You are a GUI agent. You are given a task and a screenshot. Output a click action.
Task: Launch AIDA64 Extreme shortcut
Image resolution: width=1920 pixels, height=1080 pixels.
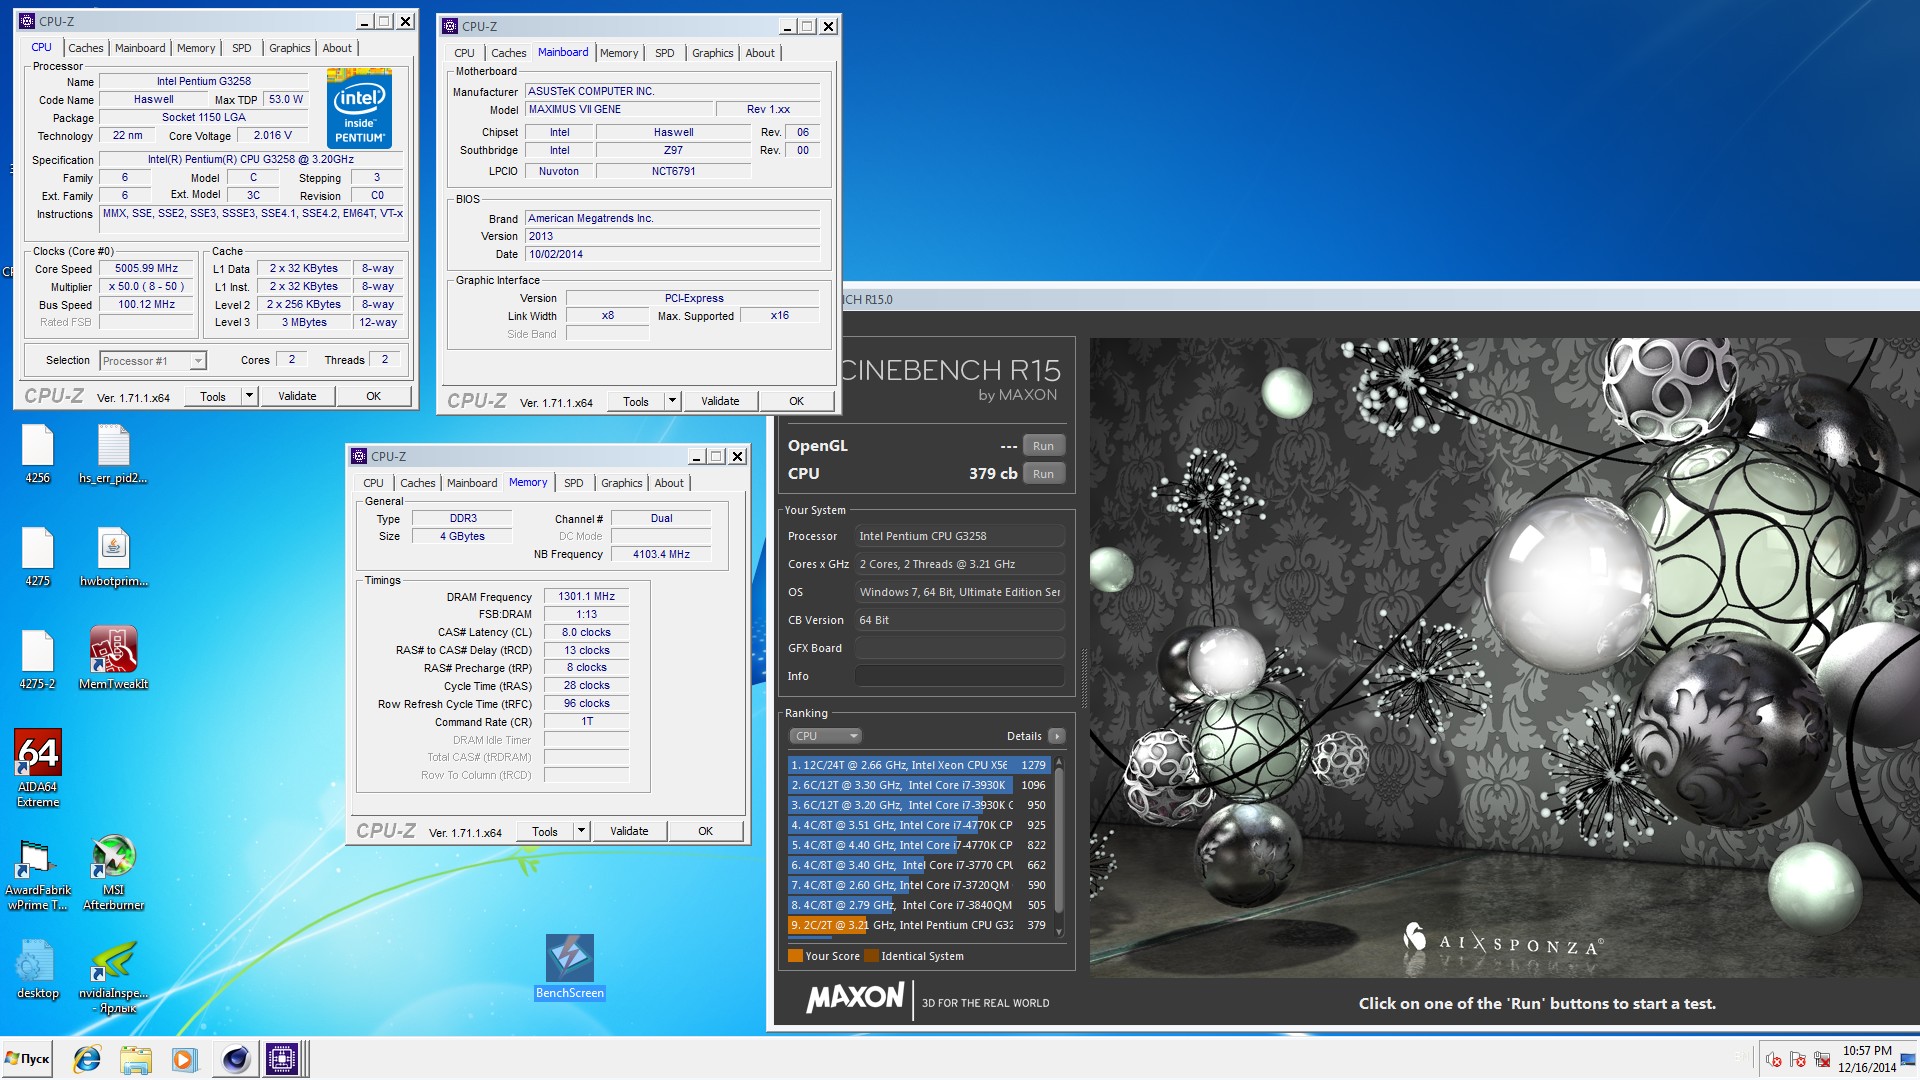point(38,768)
